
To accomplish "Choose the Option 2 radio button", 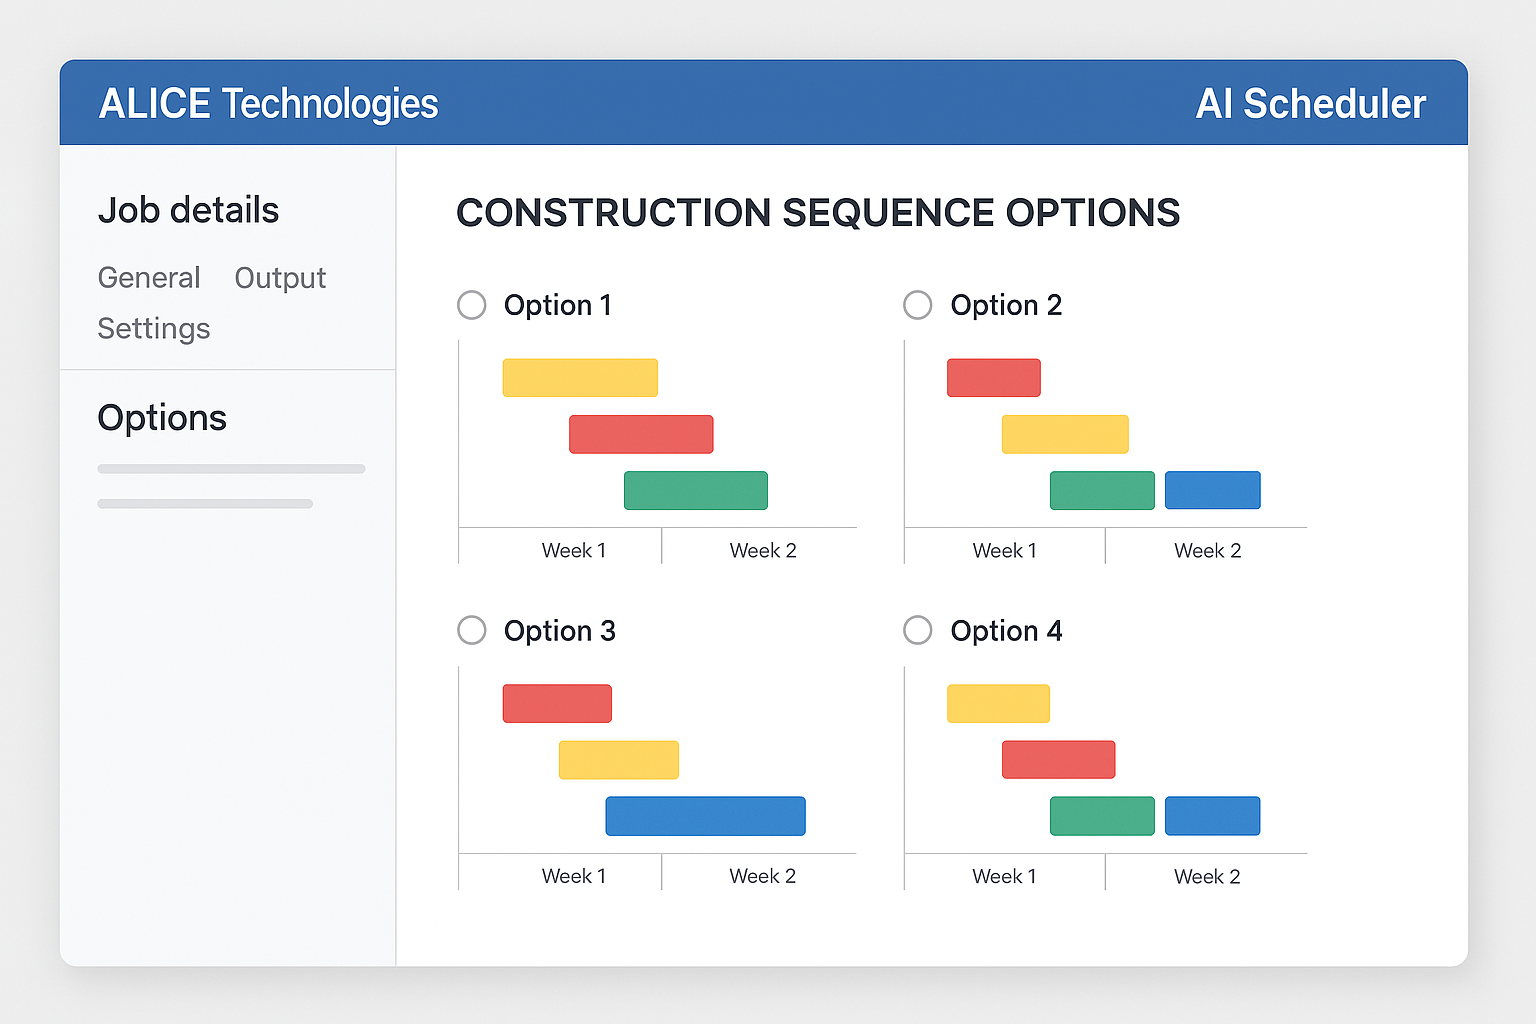I will (918, 305).
